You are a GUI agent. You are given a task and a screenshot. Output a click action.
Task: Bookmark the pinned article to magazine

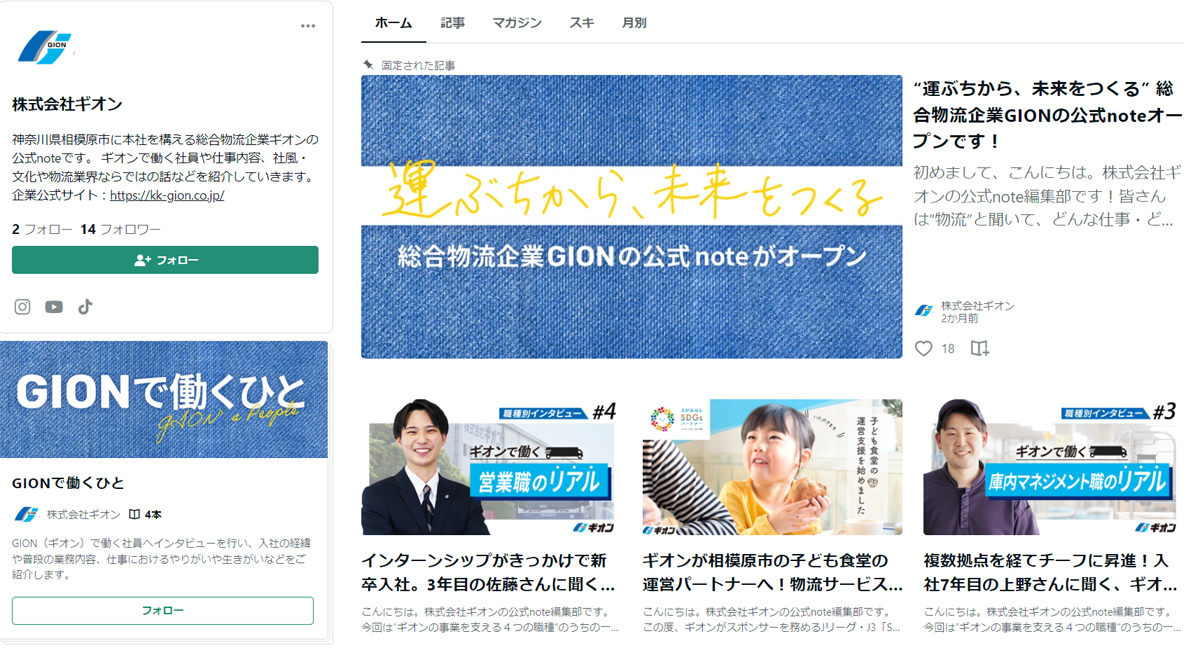tap(980, 348)
